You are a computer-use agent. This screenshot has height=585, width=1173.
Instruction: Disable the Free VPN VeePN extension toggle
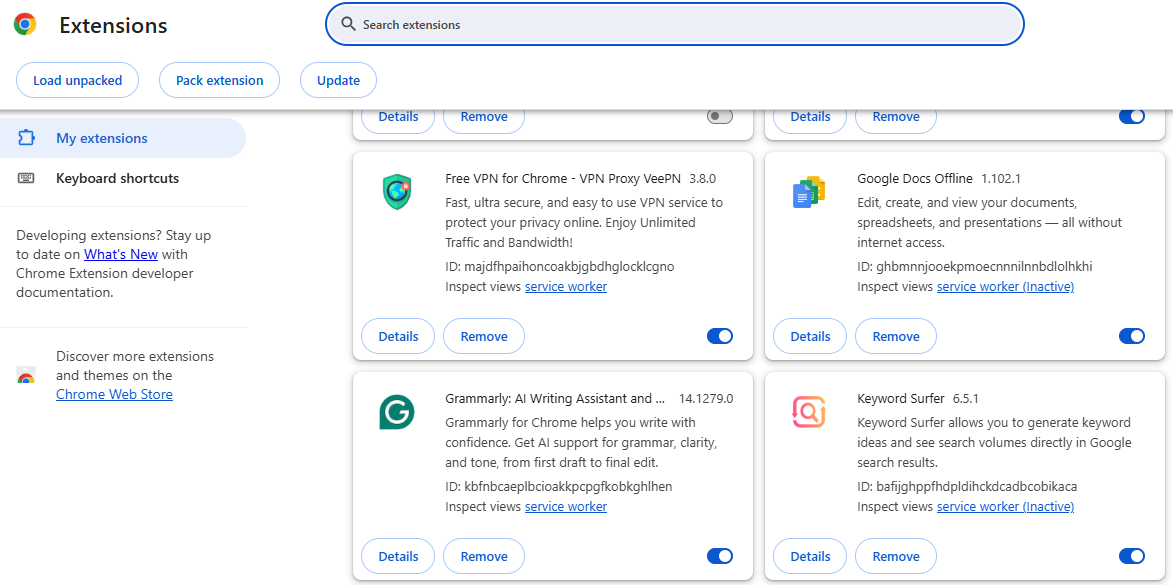(x=720, y=336)
